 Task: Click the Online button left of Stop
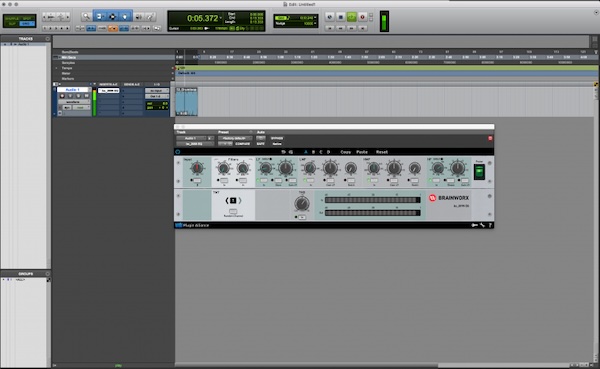click(330, 17)
